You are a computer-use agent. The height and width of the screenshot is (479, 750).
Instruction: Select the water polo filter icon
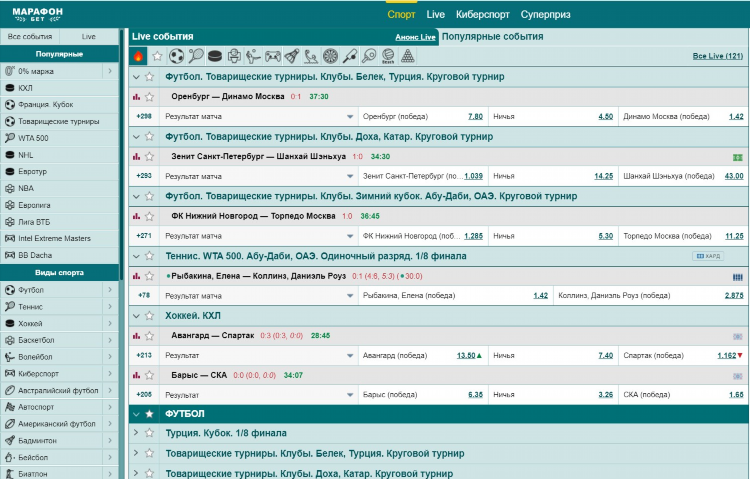click(311, 56)
